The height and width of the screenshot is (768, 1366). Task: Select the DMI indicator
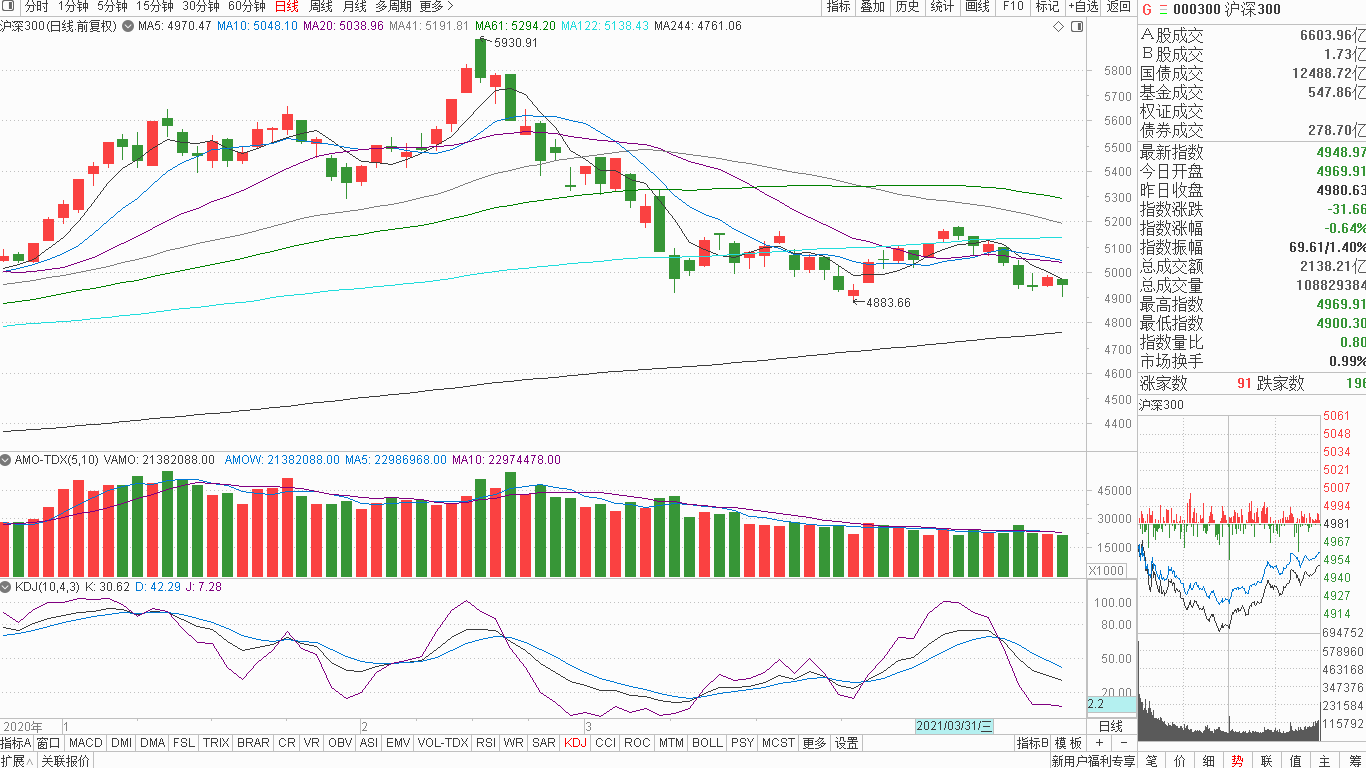pyautogui.click(x=121, y=743)
